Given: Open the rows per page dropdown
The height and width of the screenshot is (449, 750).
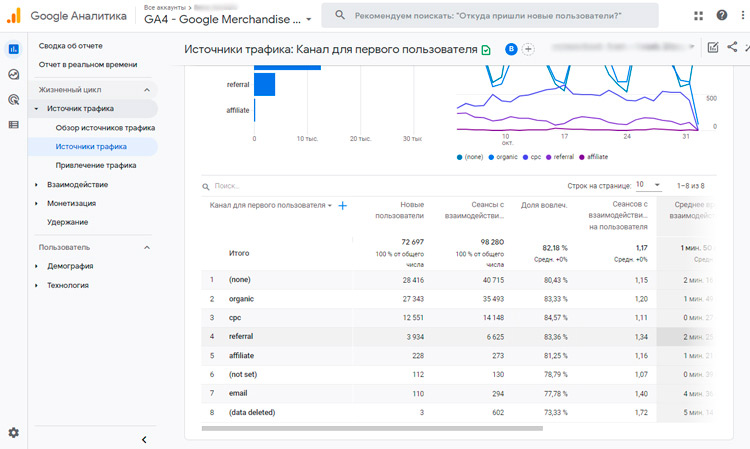Looking at the screenshot, I should (649, 185).
